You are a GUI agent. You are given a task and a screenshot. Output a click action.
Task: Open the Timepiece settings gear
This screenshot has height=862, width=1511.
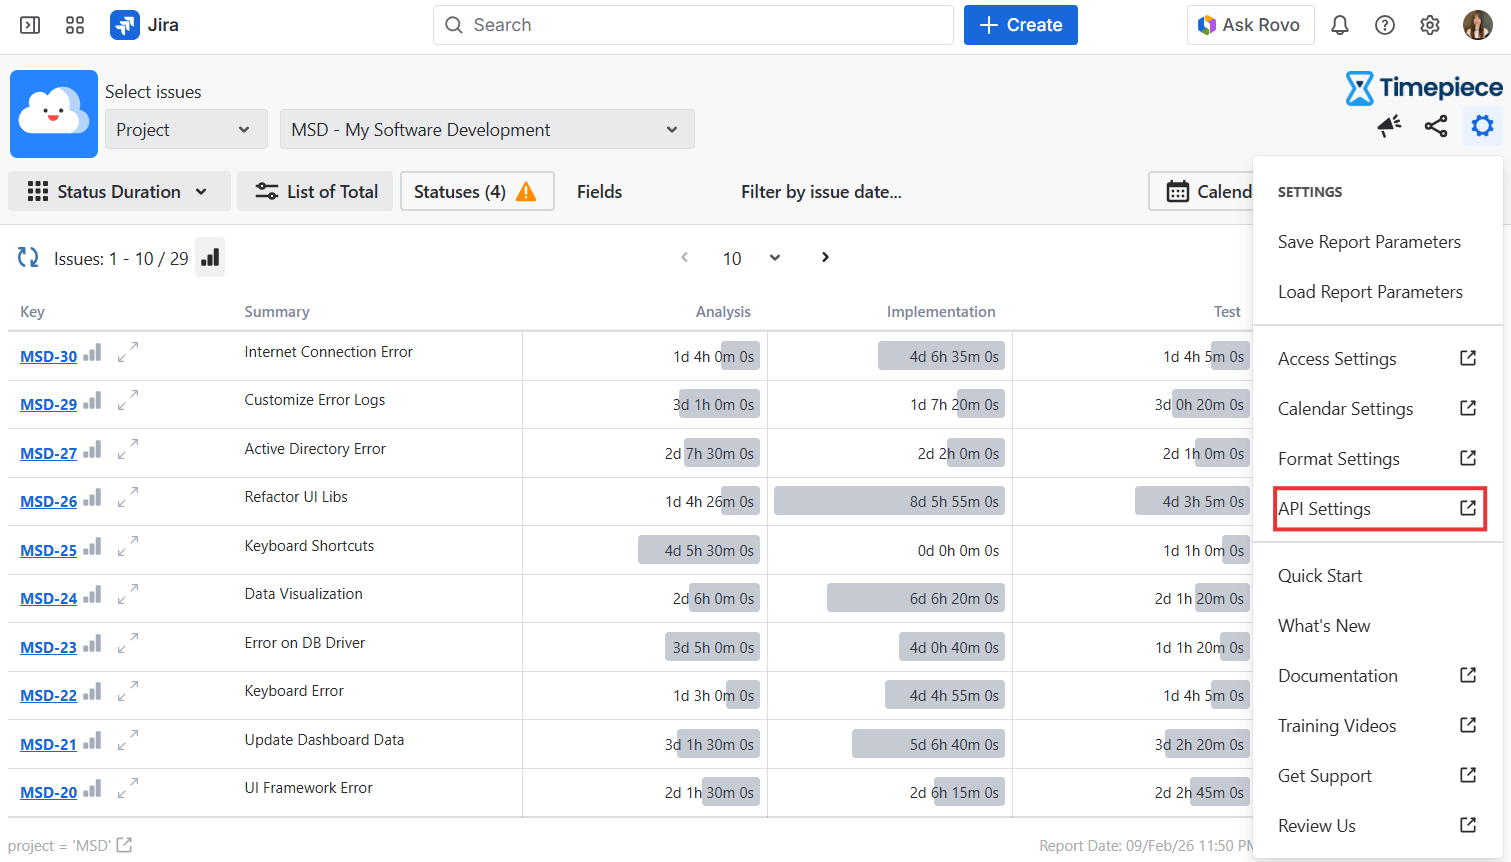point(1482,126)
